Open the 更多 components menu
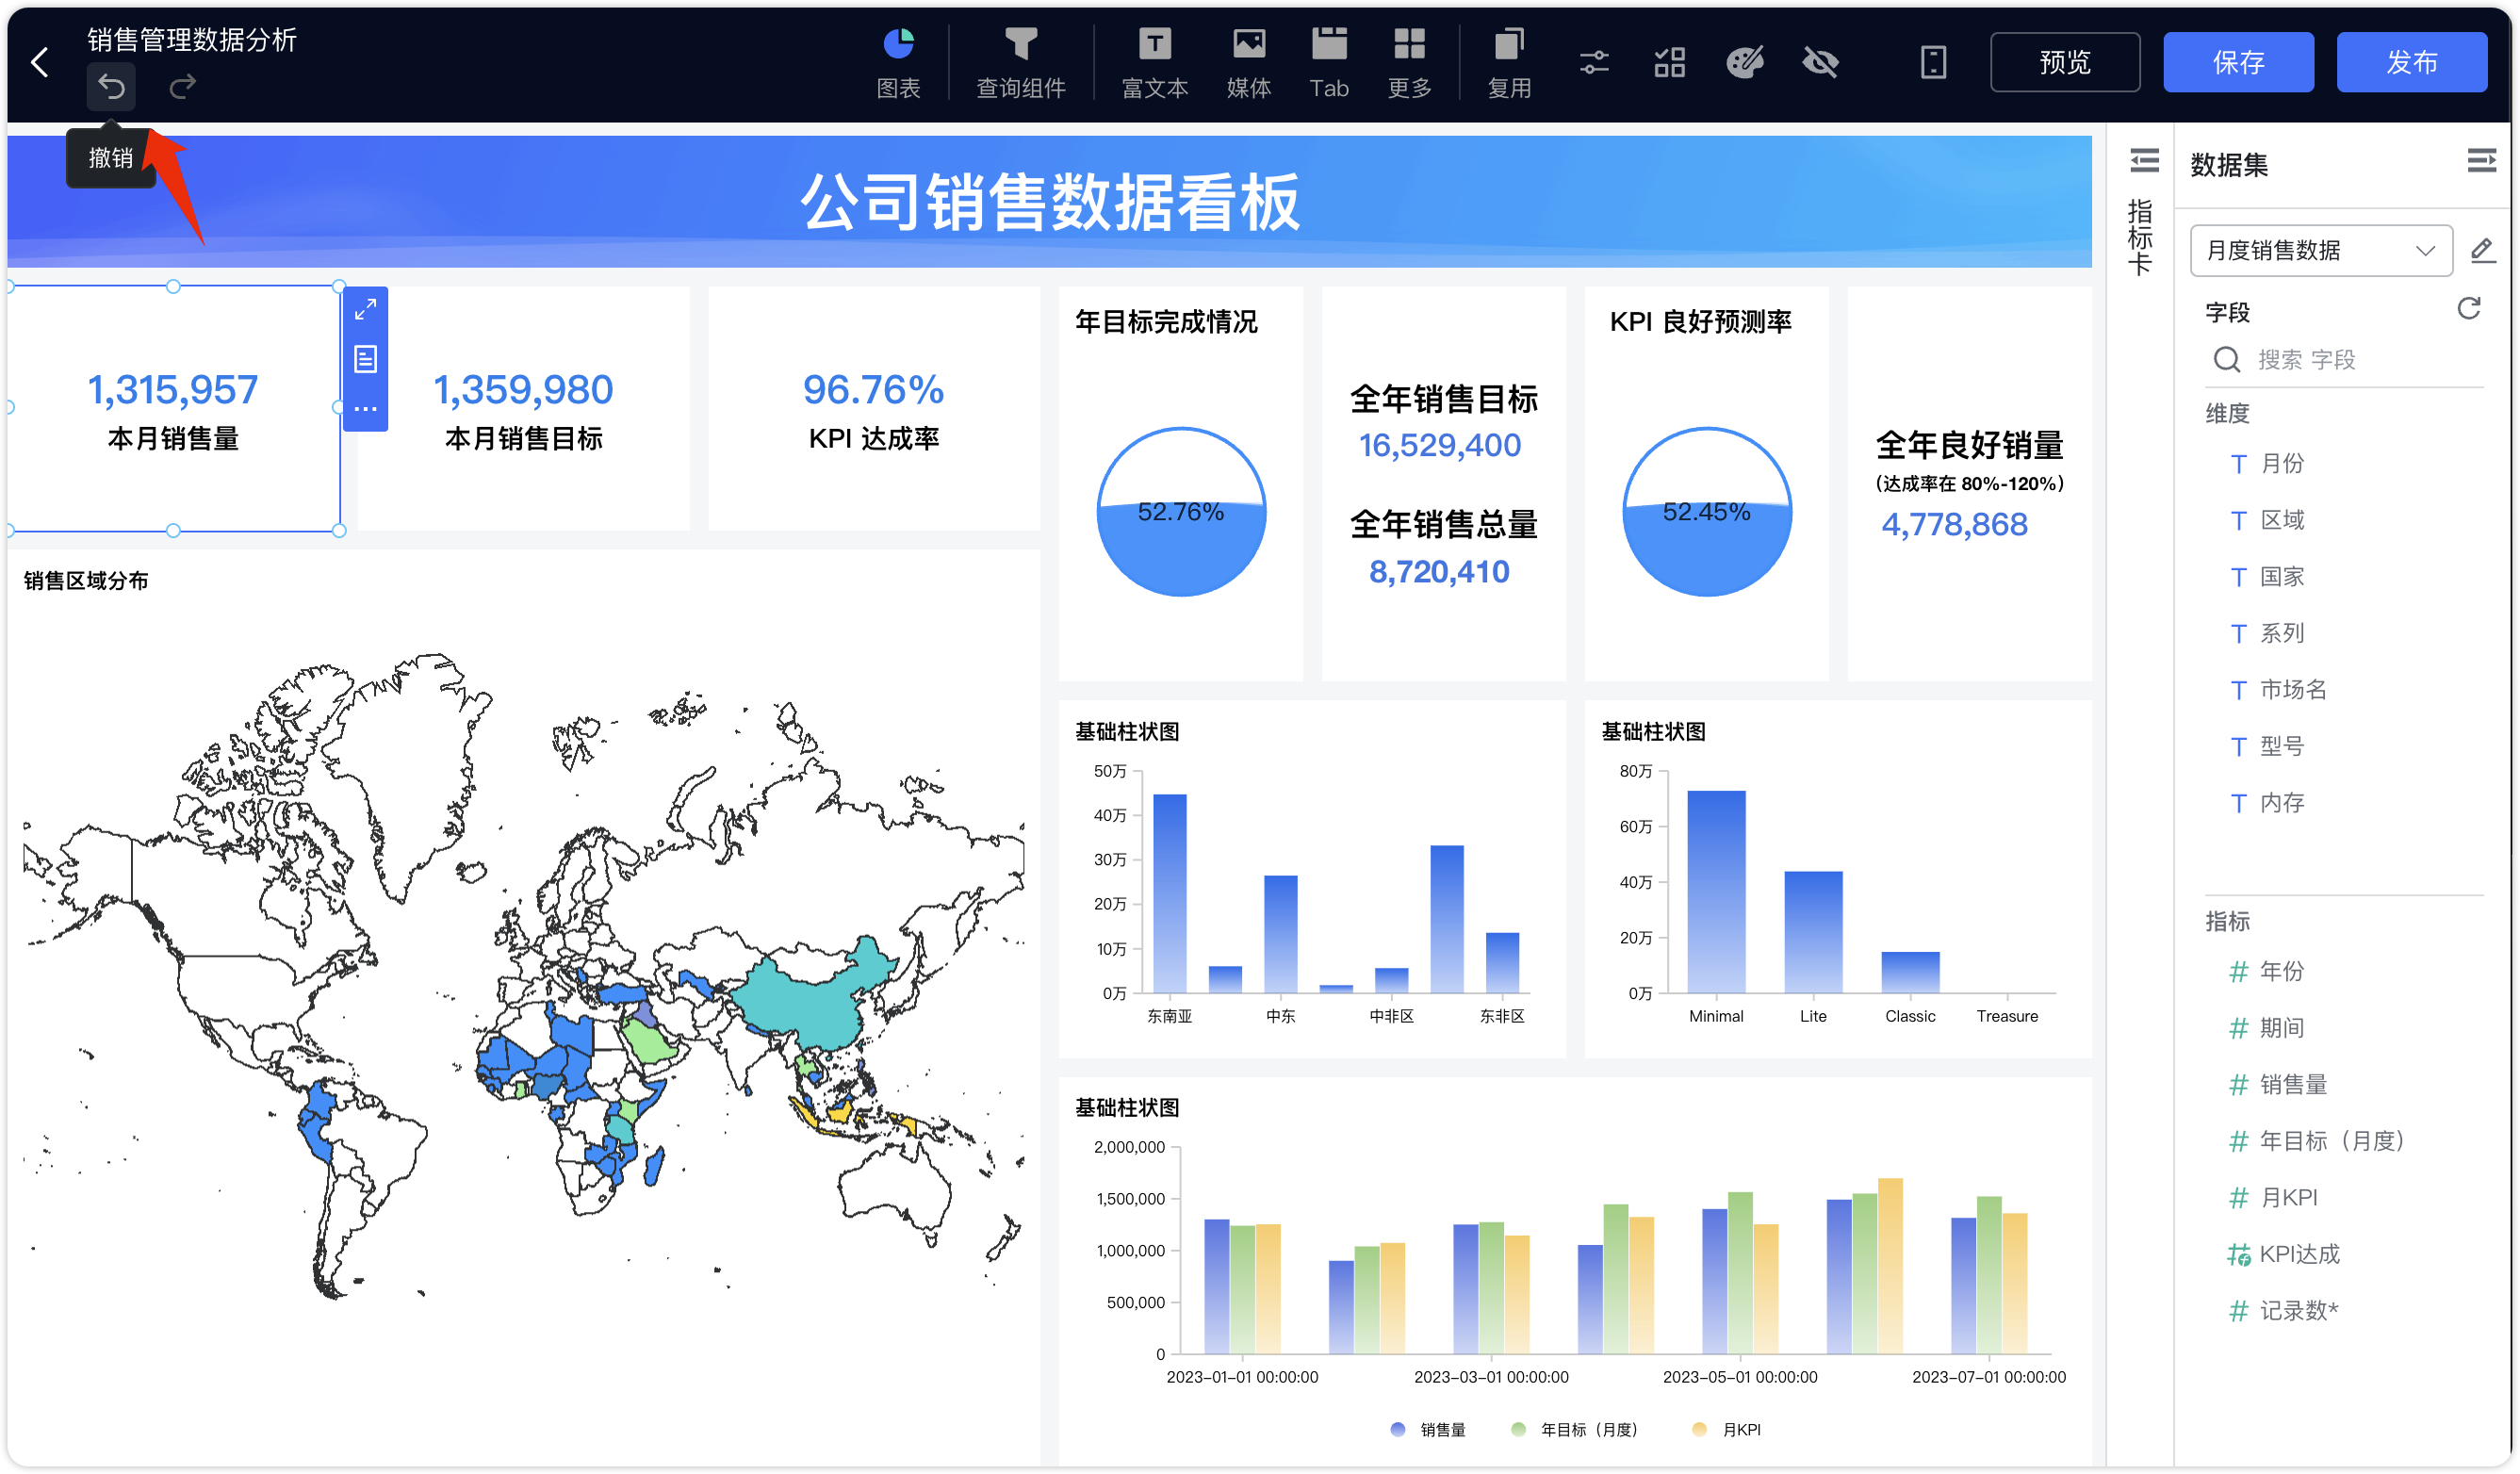Viewport: 2520px width, 1474px height. (1410, 63)
